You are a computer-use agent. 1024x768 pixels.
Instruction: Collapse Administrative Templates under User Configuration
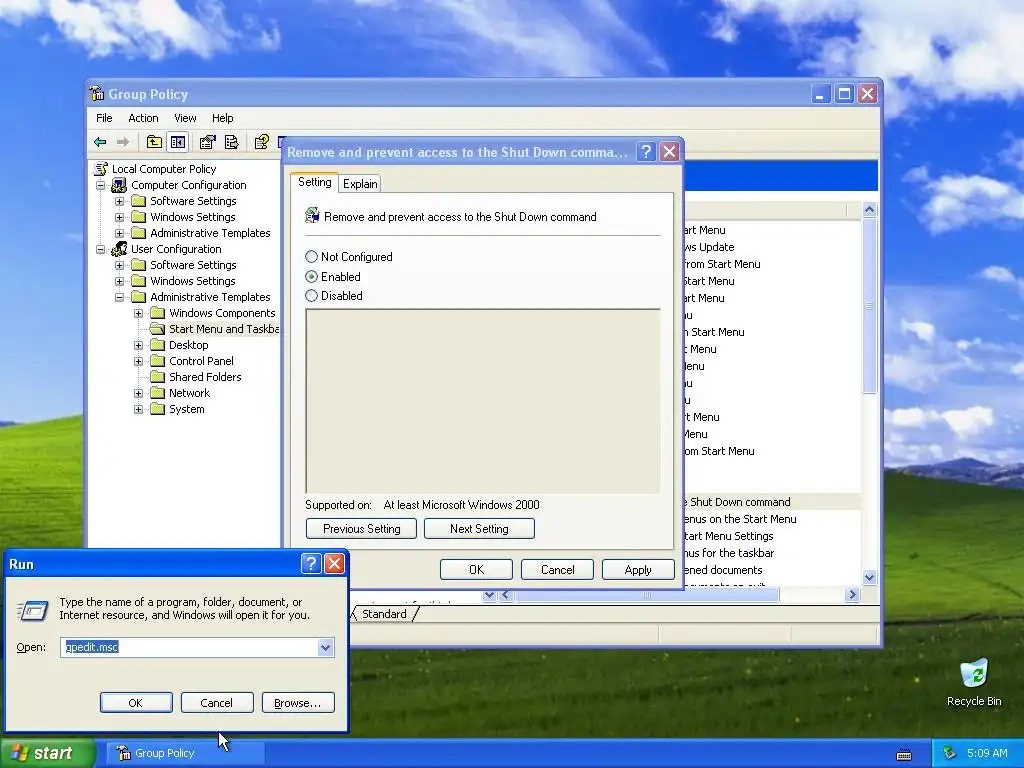pos(120,297)
